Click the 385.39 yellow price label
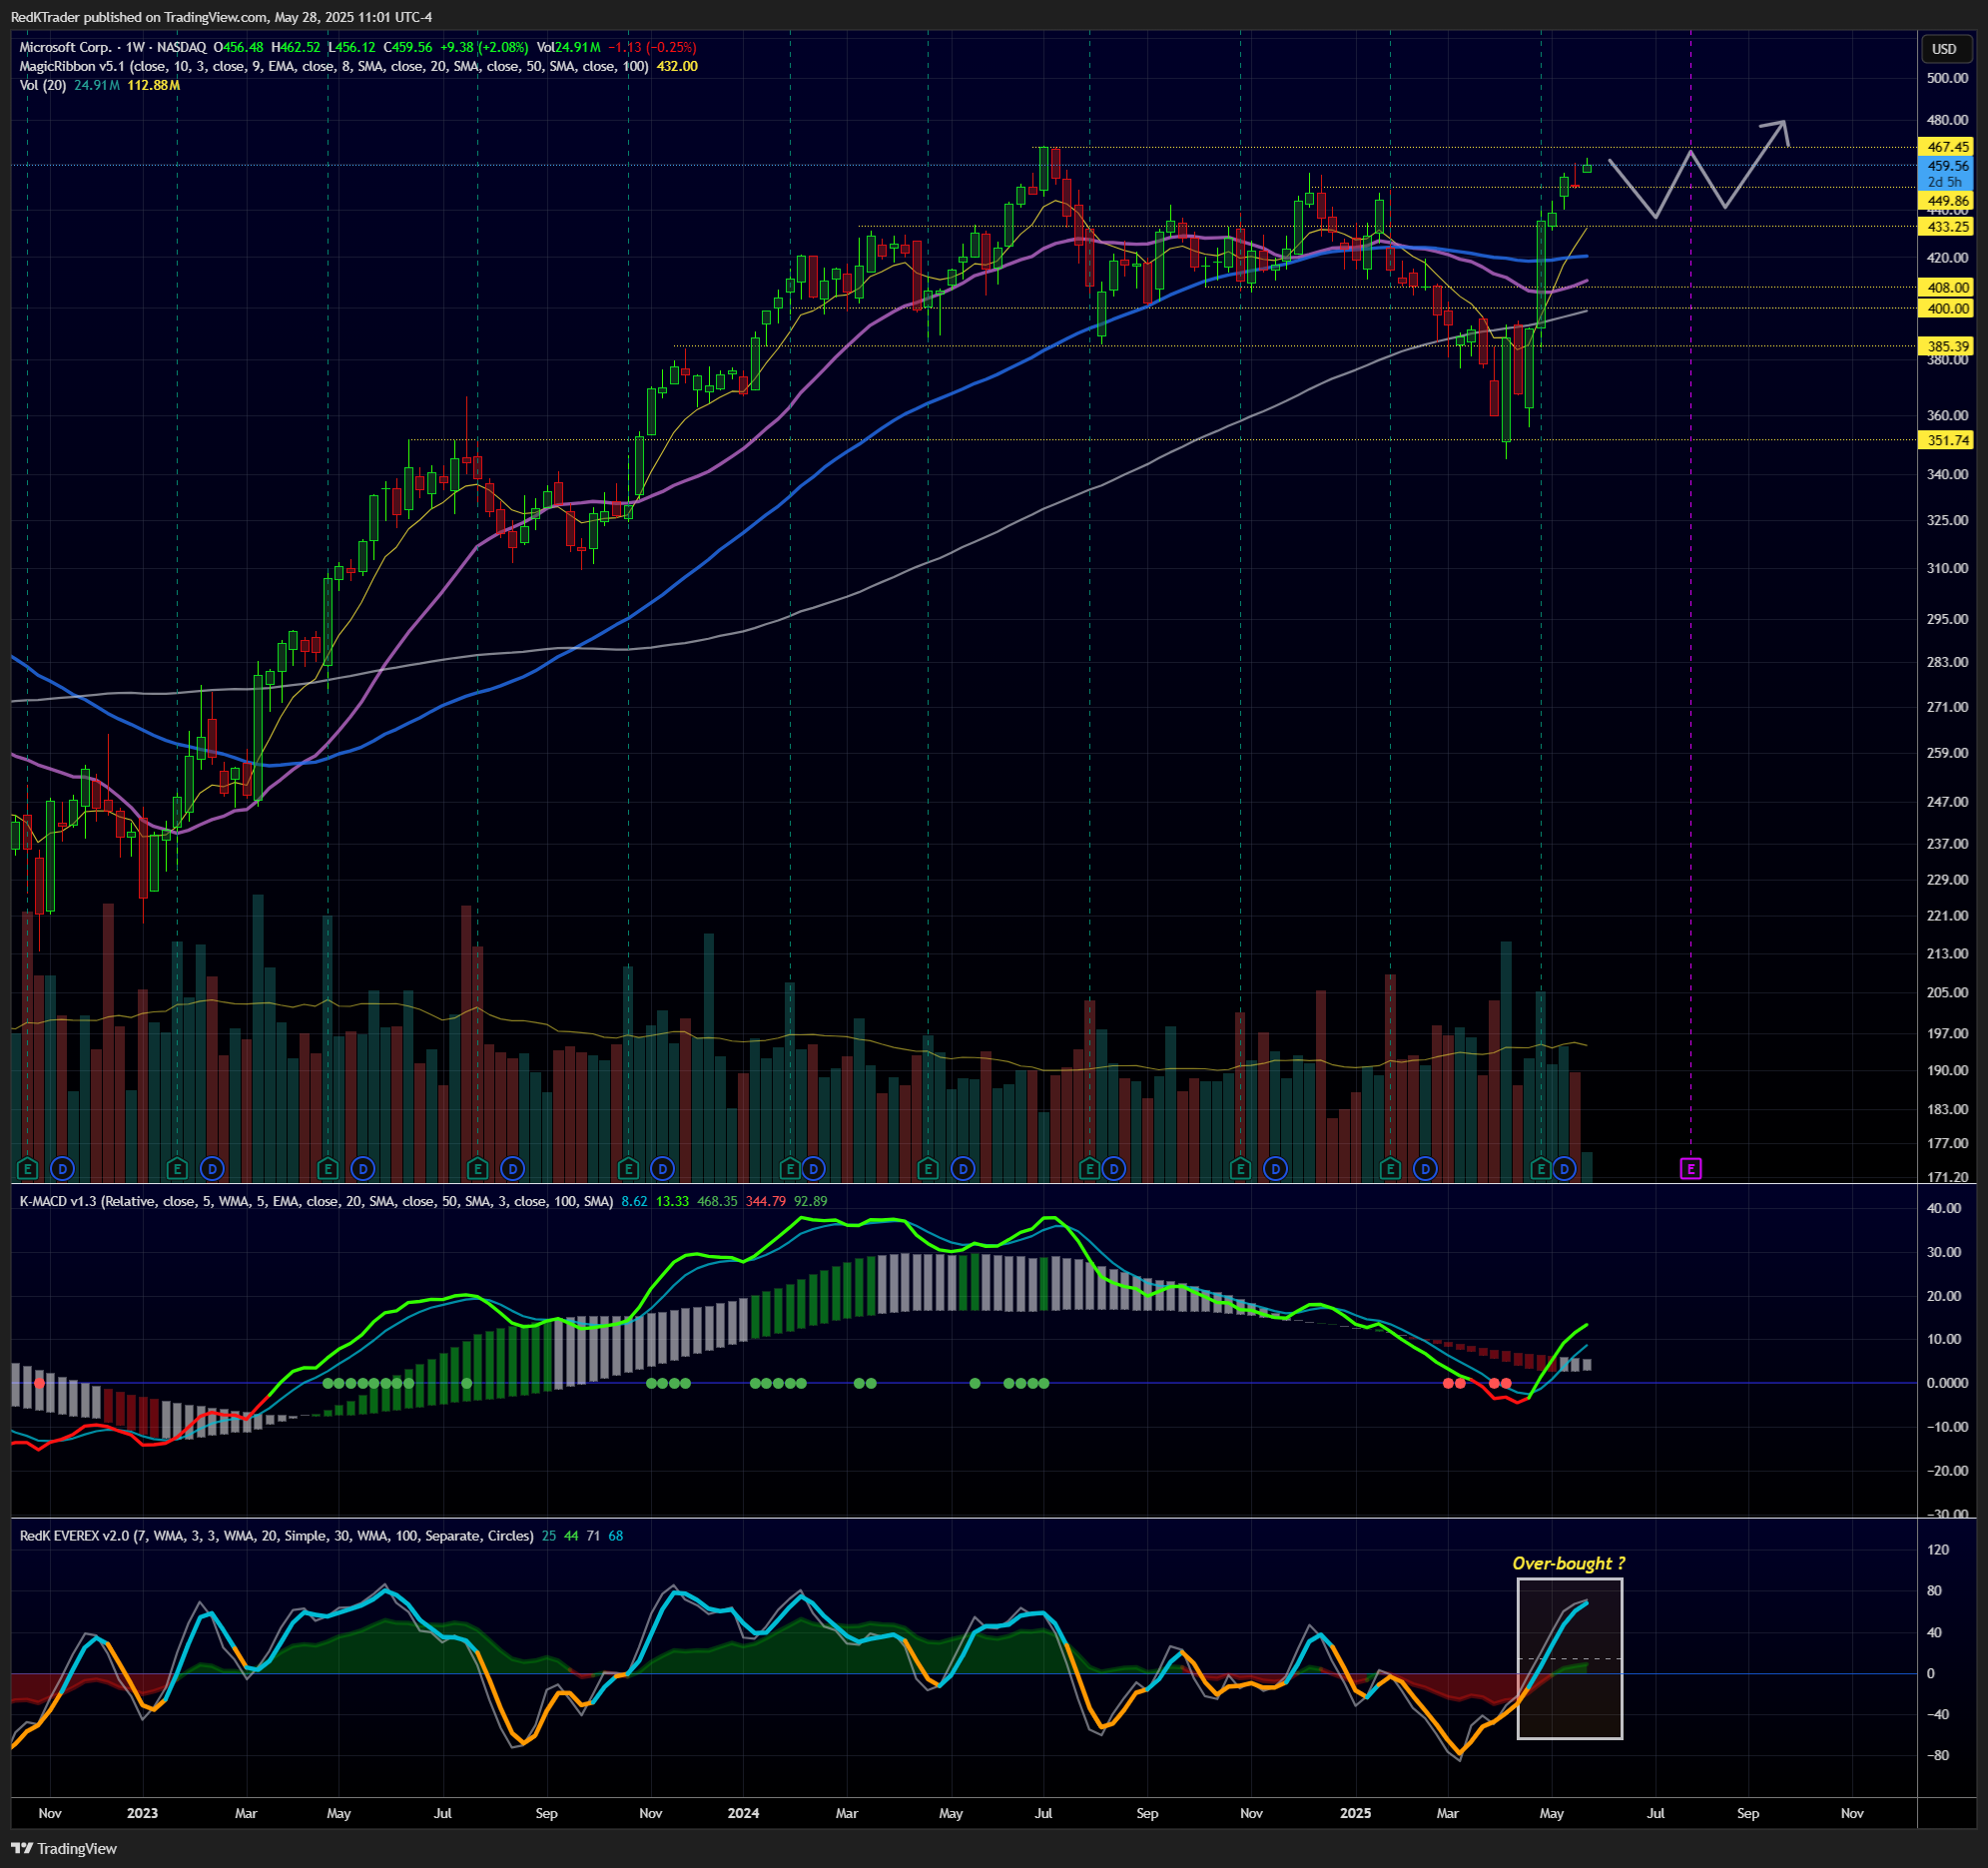 [1946, 347]
